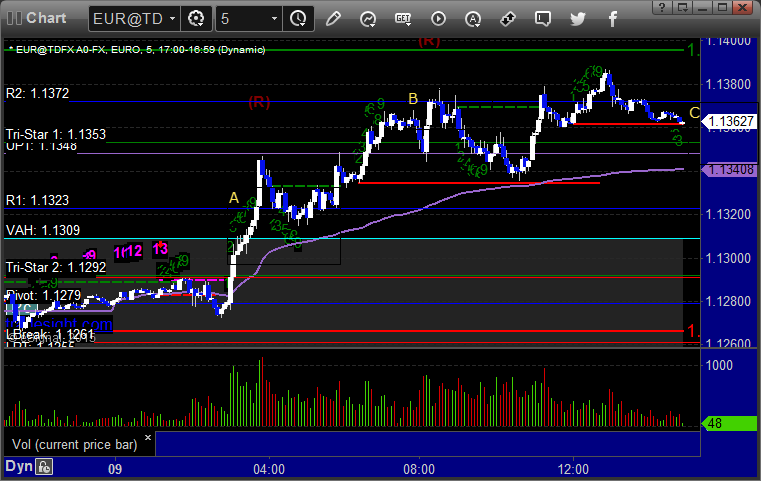Screen dimensions: 761x481
Task: Click the 1.13200 price axis label
Action: 728,215
